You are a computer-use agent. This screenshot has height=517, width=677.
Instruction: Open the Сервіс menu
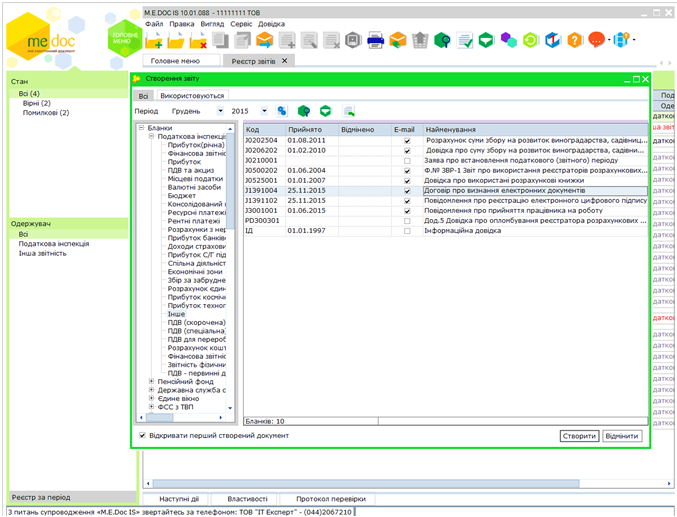[240, 23]
